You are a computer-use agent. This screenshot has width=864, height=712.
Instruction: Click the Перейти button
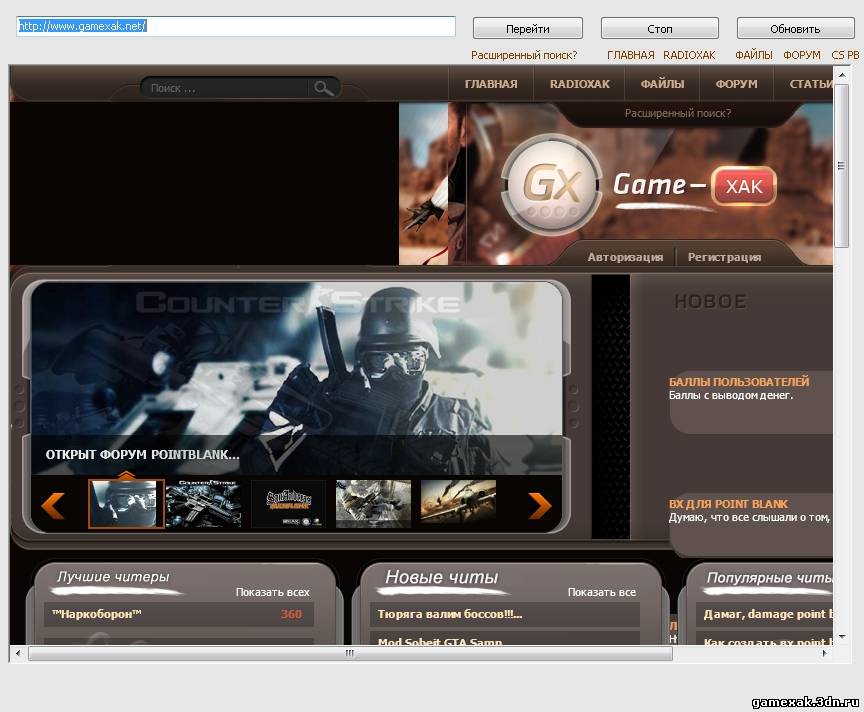coord(527,29)
